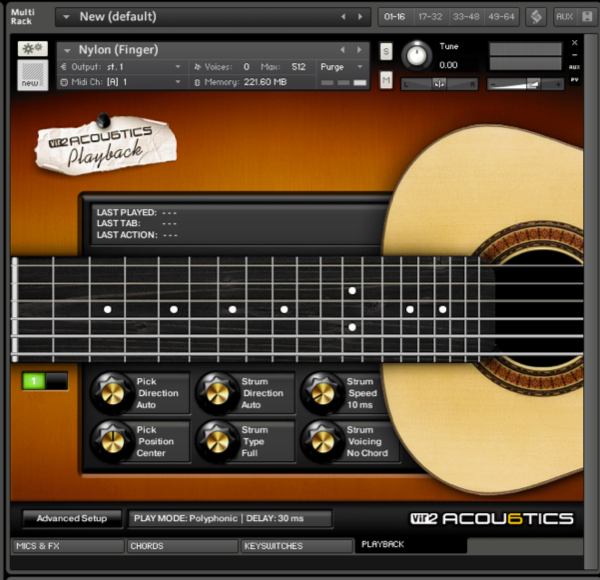This screenshot has height=580, width=600.
Task: Go to next multi preset
Action: point(360,16)
